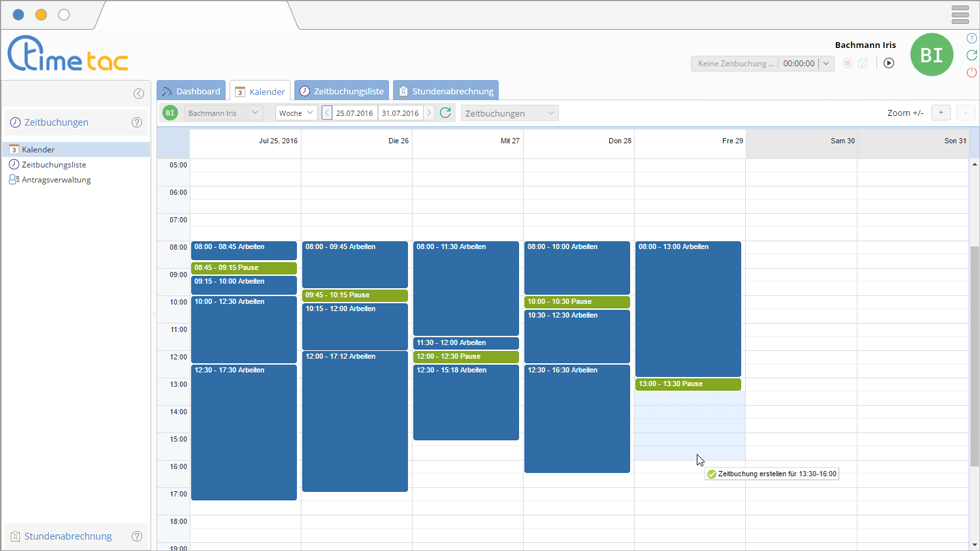The height and width of the screenshot is (551, 980).
Task: Open Monday 08:45 - 09:15 Pause entry
Action: [x=244, y=268]
